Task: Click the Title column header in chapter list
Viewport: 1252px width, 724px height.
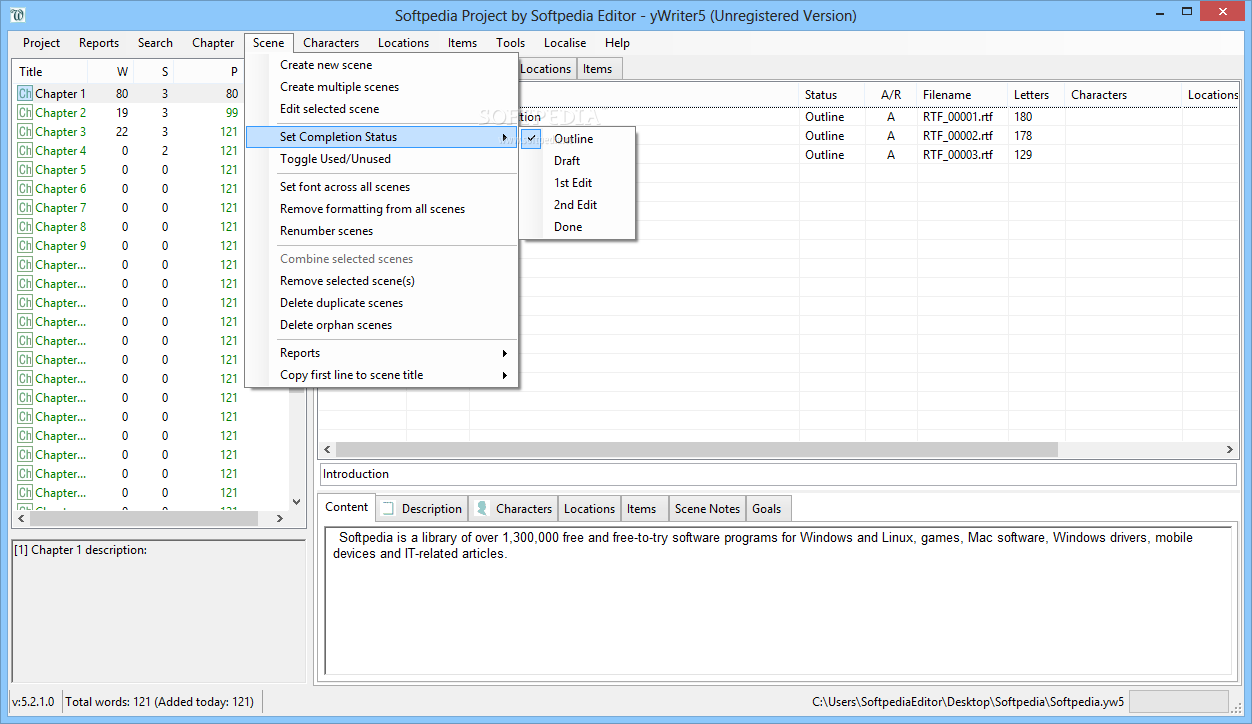Action: (51, 72)
